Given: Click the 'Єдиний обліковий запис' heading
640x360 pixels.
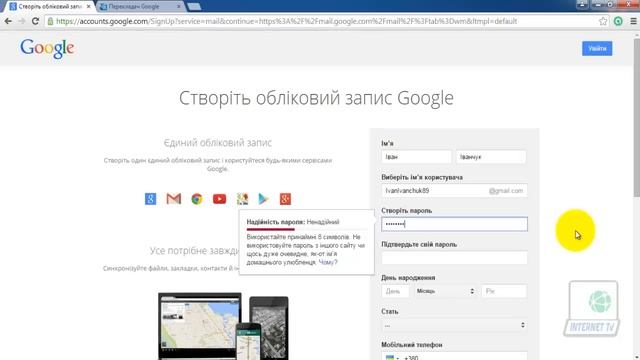Looking at the screenshot, I should click(218, 142).
